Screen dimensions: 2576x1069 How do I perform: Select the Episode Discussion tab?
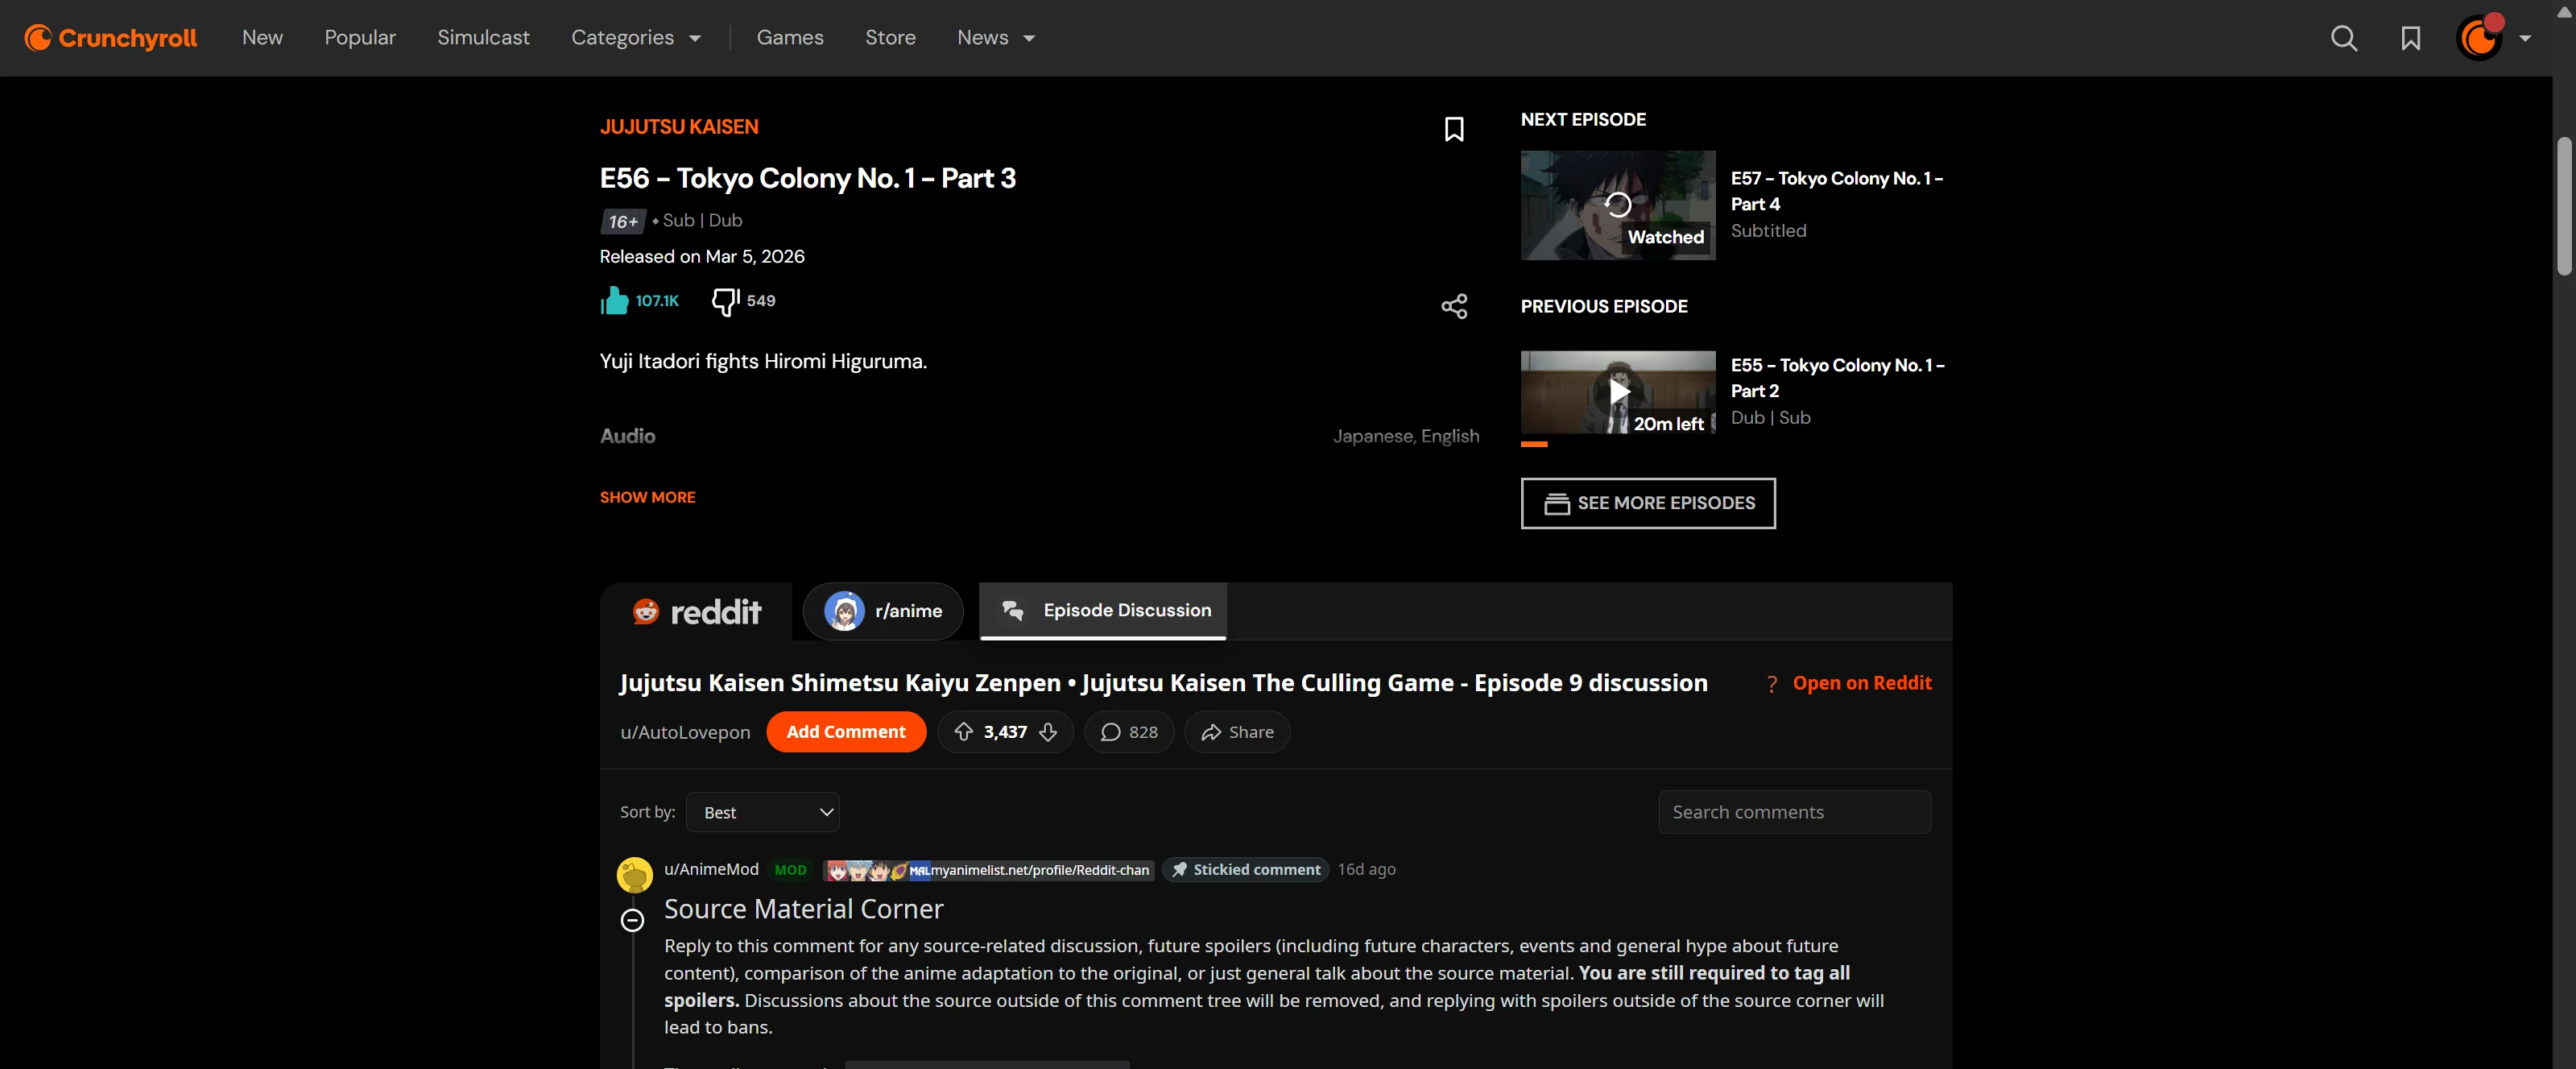tap(1103, 610)
